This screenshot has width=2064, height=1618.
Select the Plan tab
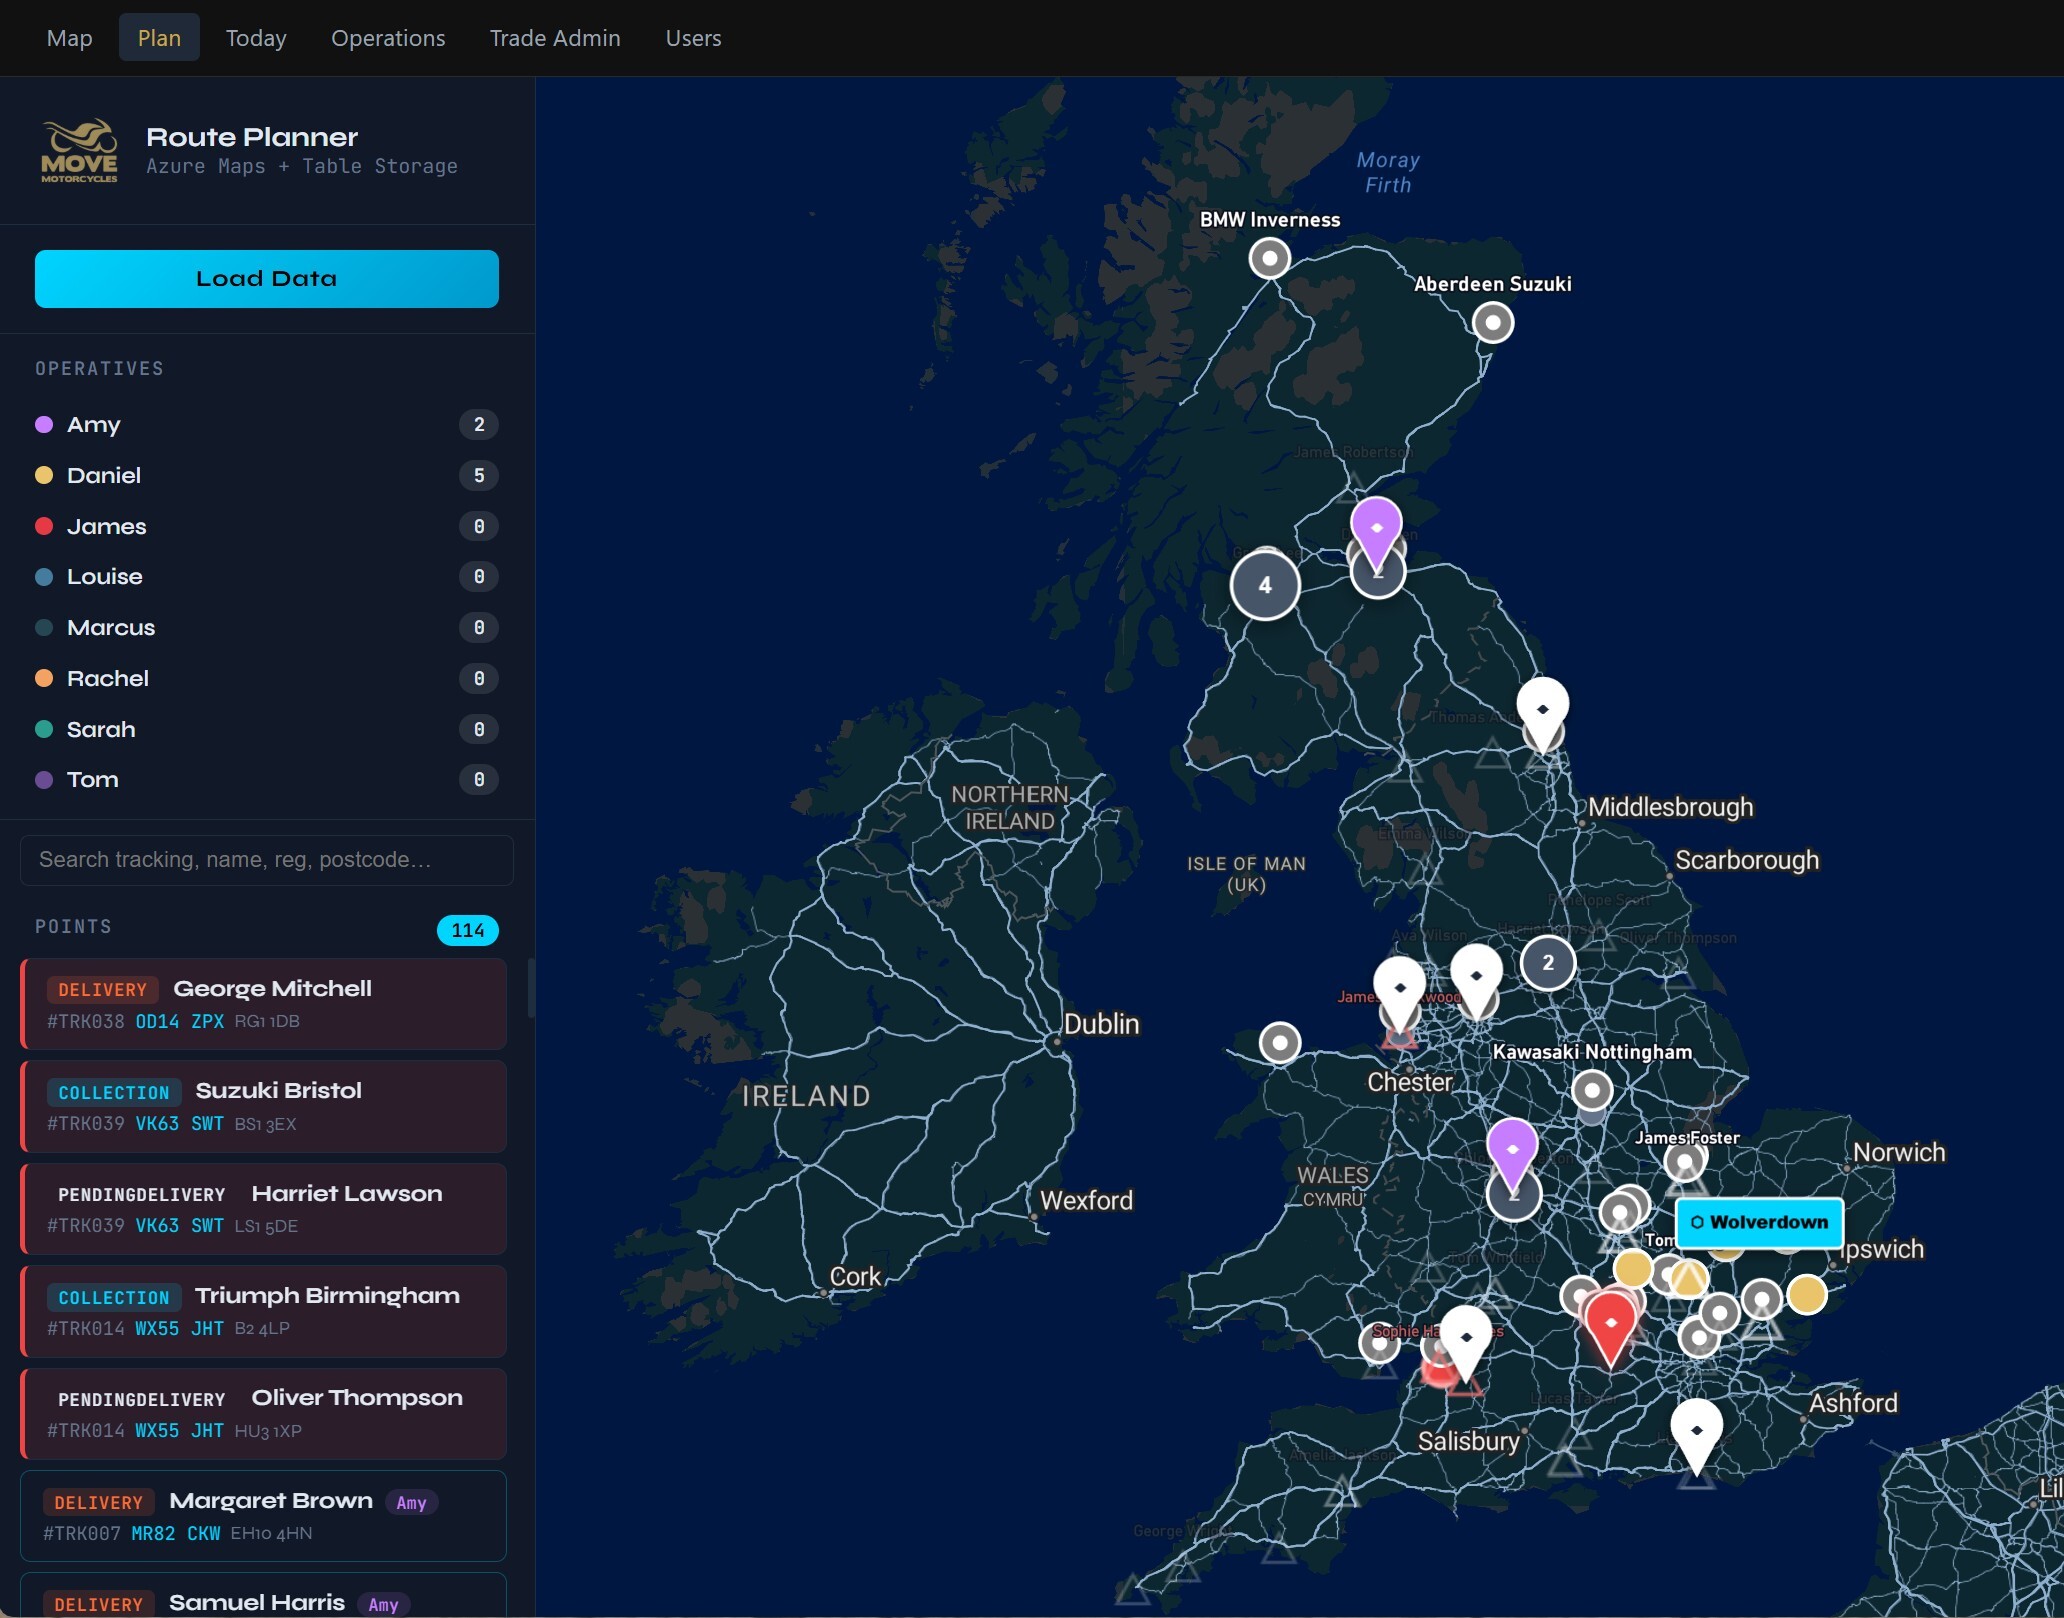coord(159,38)
